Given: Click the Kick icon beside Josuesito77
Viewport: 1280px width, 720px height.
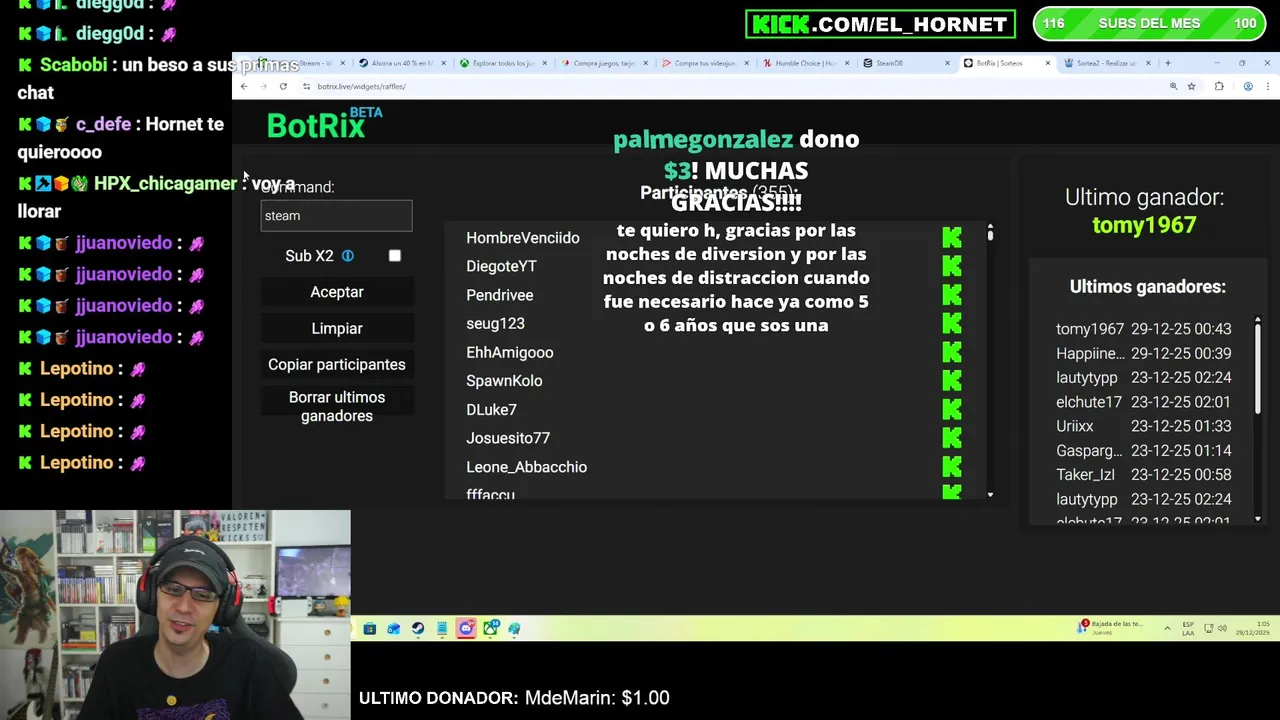Looking at the screenshot, I should point(952,438).
